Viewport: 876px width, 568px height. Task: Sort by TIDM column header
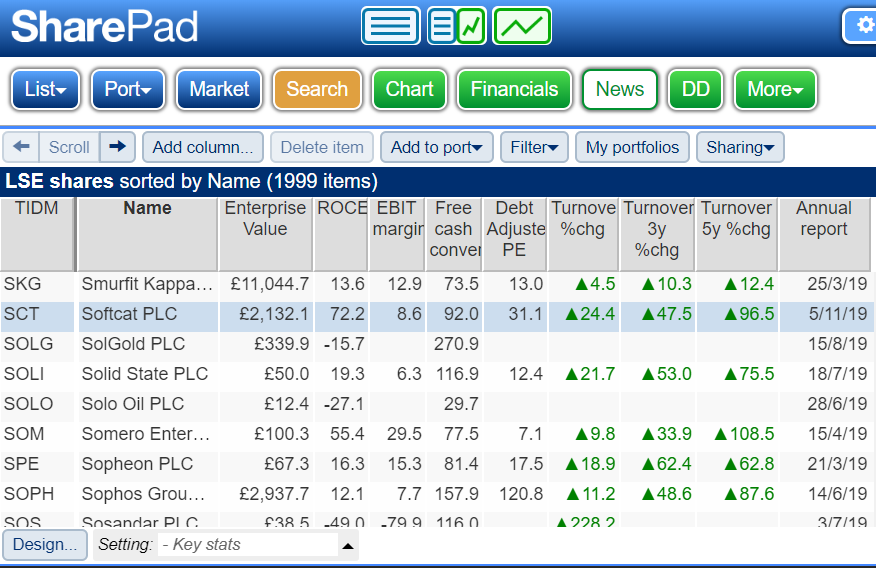click(37, 234)
